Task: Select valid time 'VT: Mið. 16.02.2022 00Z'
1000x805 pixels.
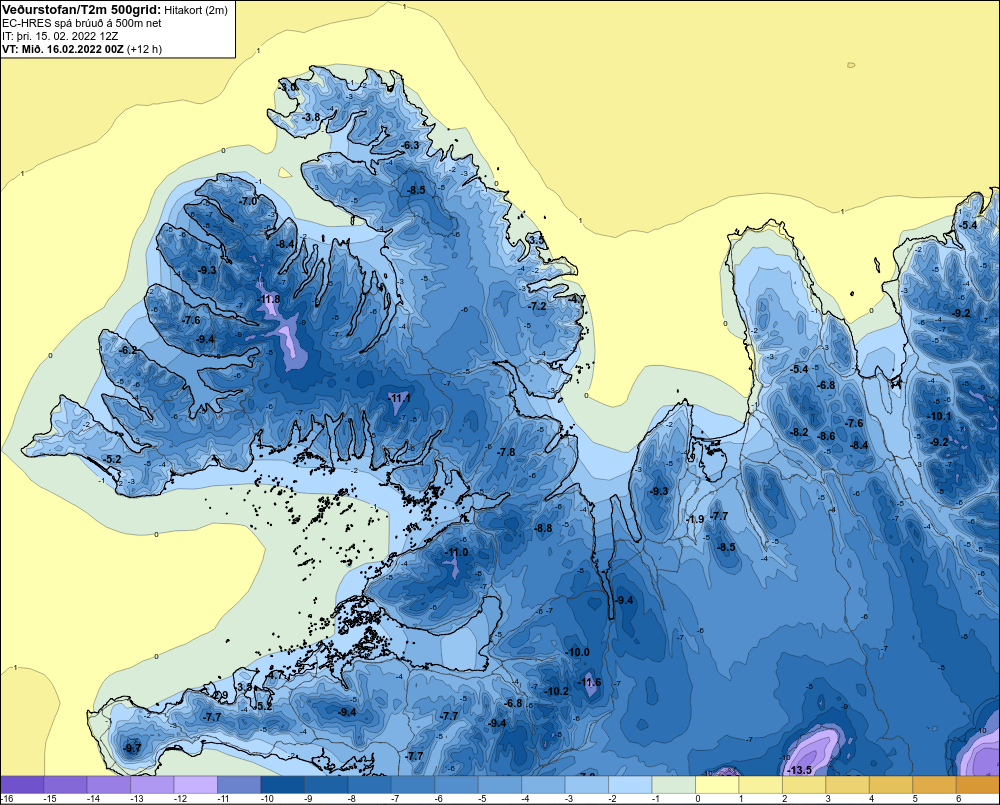Action: [62, 49]
